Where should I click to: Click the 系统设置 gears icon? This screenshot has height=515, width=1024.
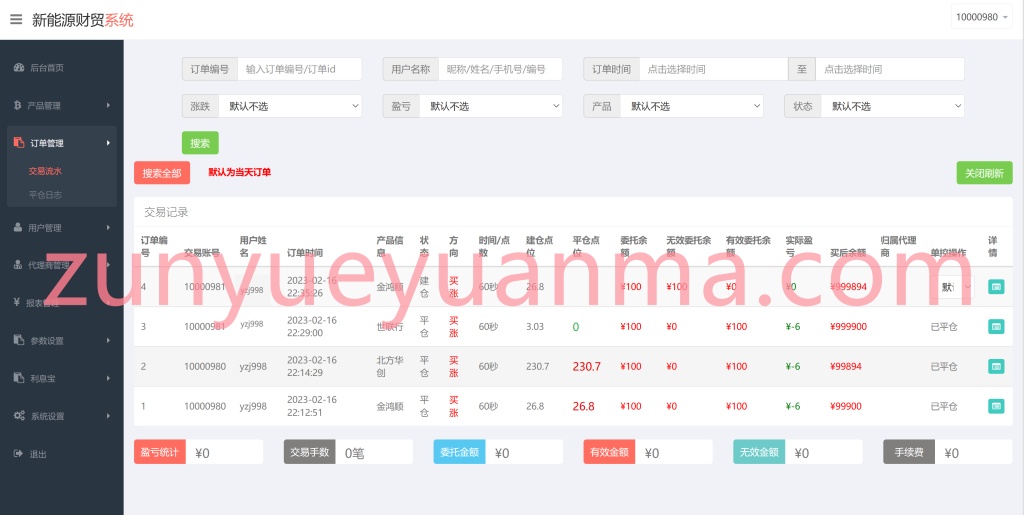tap(19, 416)
